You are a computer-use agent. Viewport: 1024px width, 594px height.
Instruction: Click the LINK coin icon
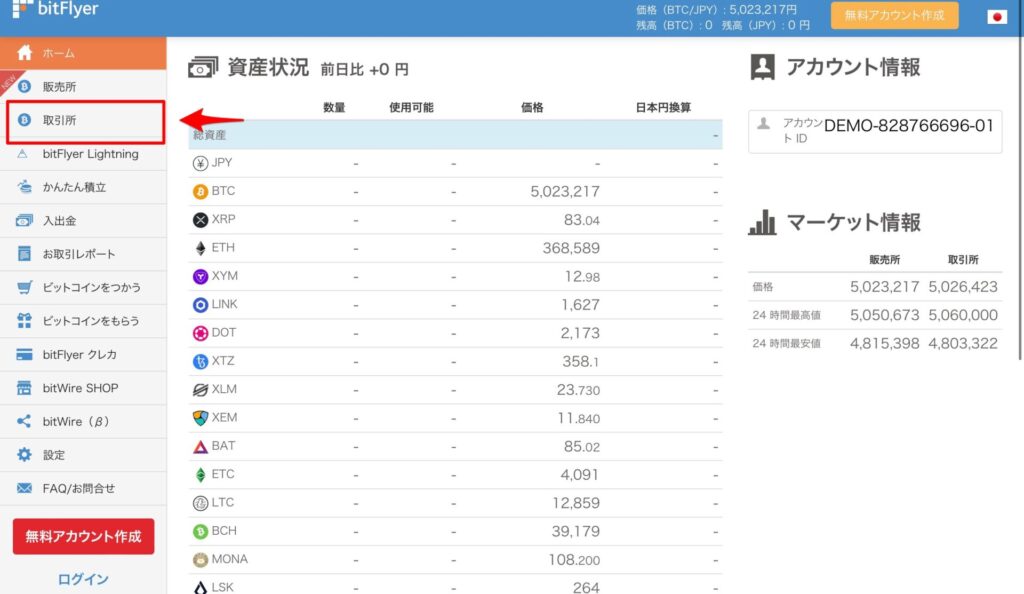click(x=200, y=305)
